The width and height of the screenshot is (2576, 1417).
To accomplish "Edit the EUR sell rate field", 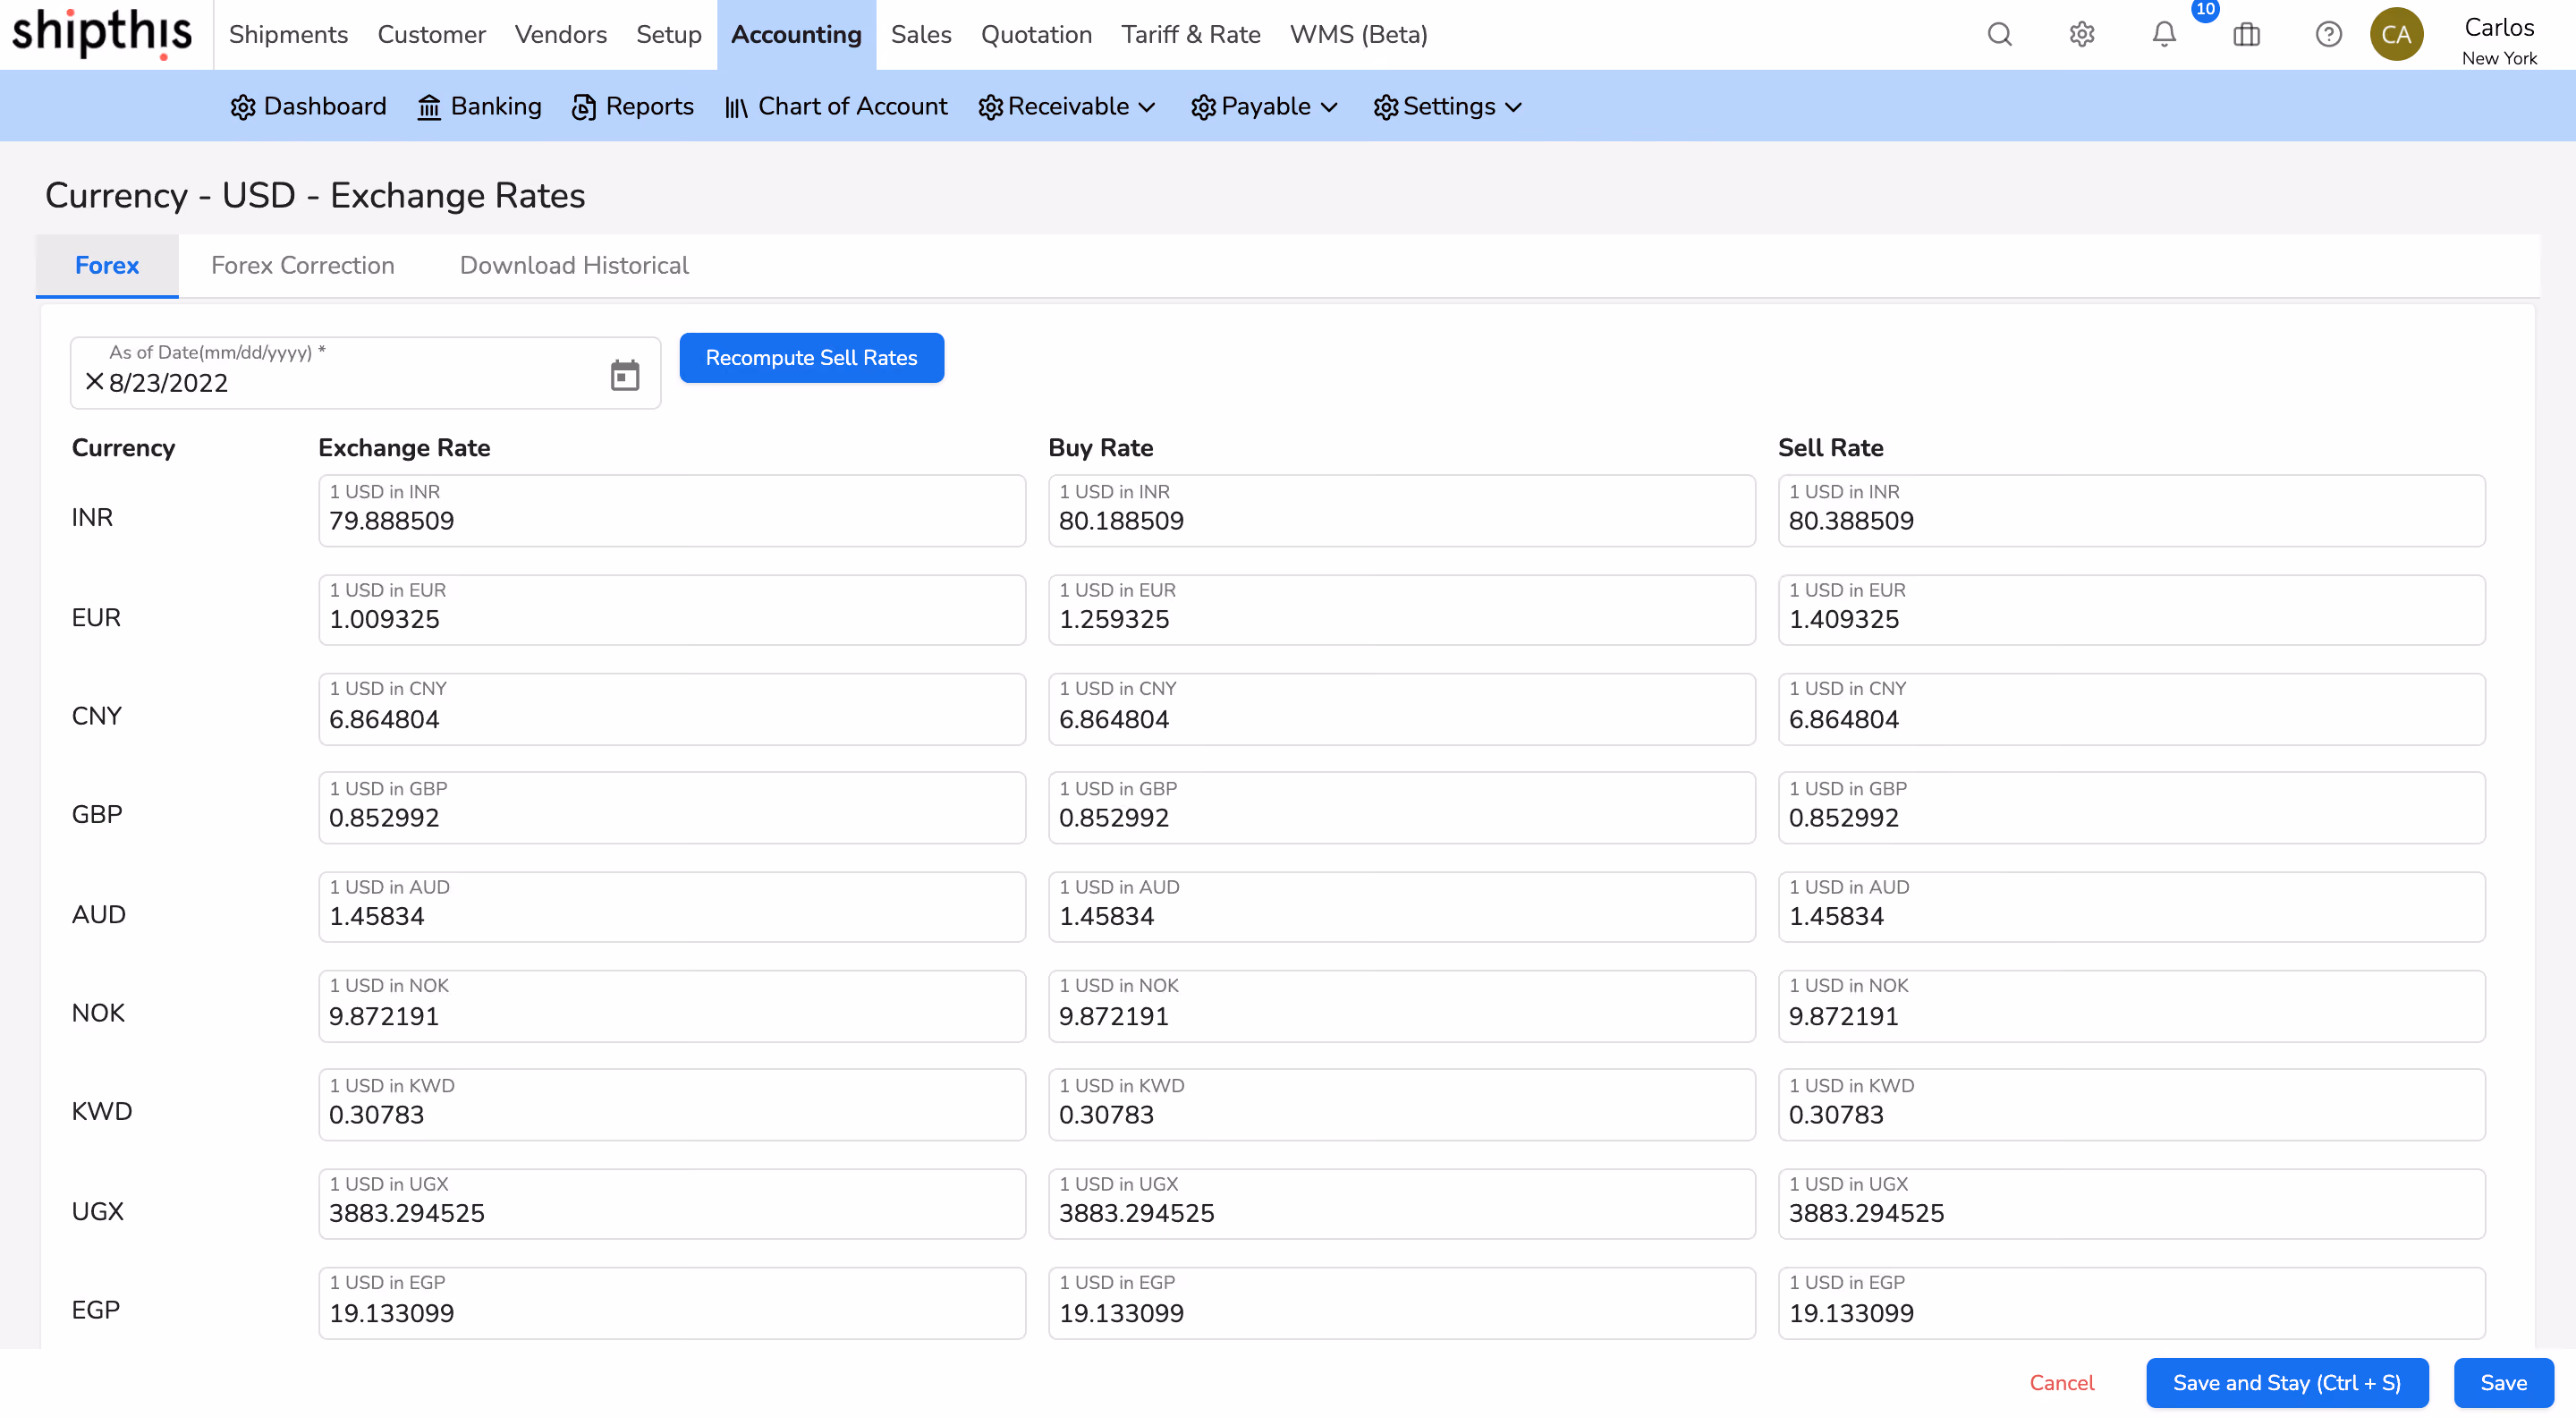I will click(2131, 609).
